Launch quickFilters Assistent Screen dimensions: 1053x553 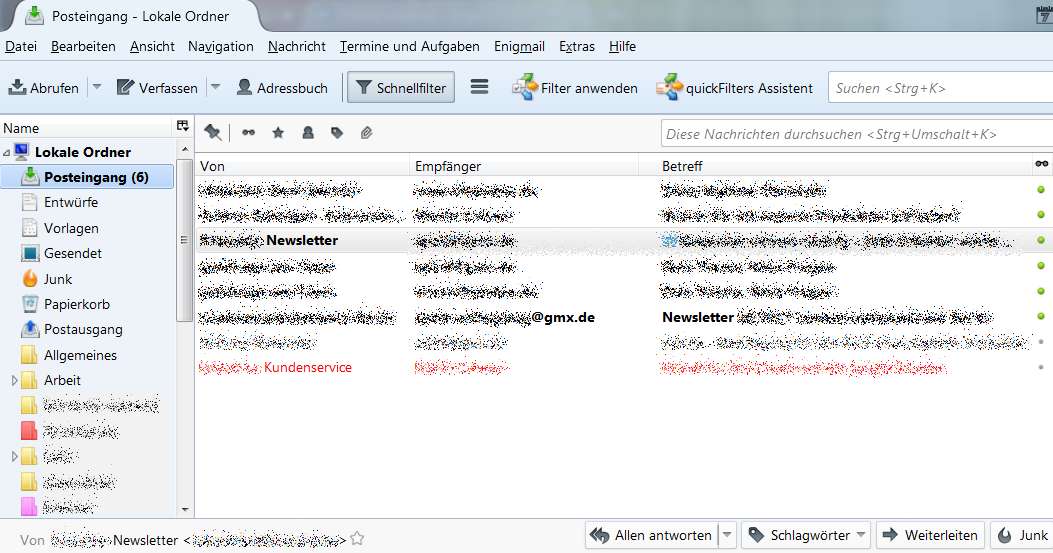tap(735, 87)
